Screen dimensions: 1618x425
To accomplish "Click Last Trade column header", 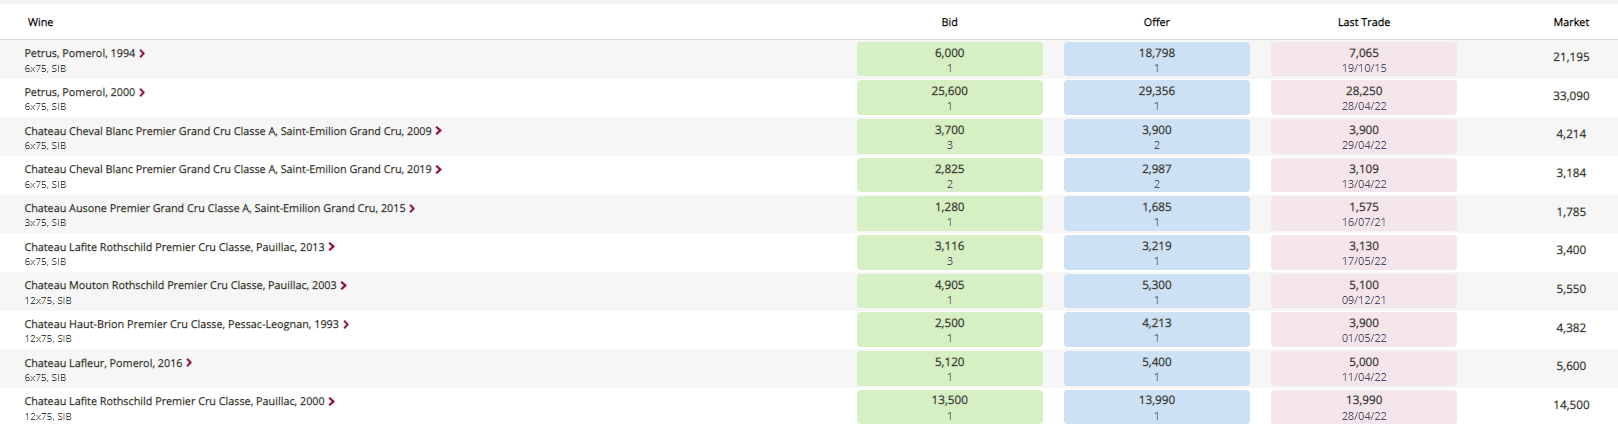I will (1364, 22).
